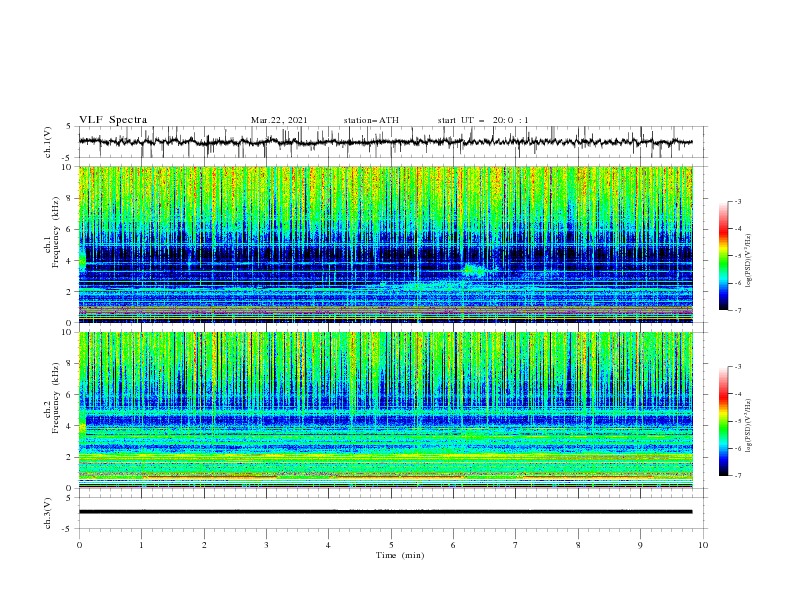792x612 pixels.
Task: Click the lower 'log(PSD)(V²/Hz)' colorbar label
Action: [749, 425]
